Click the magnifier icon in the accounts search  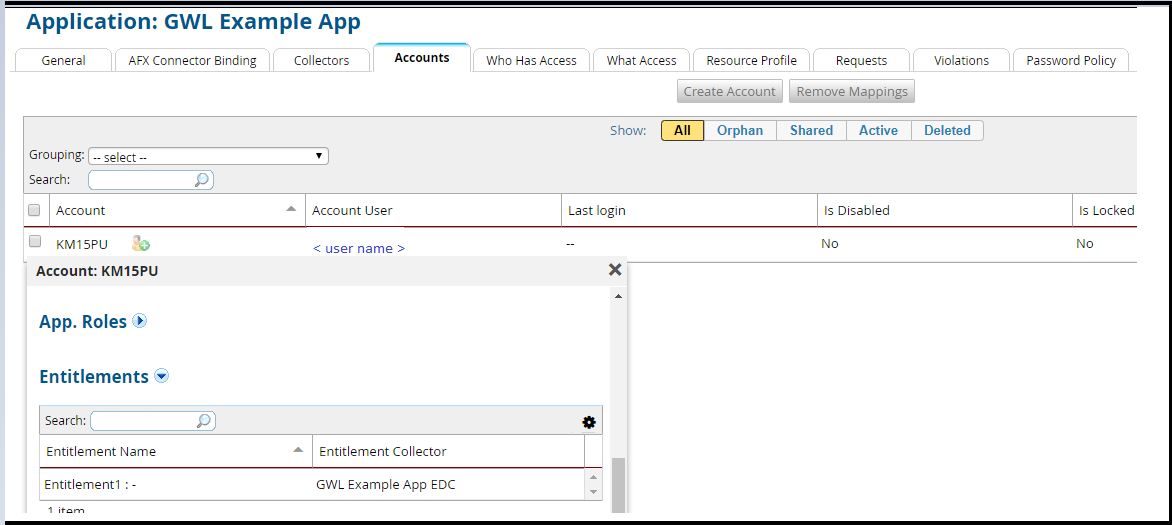tap(201, 180)
